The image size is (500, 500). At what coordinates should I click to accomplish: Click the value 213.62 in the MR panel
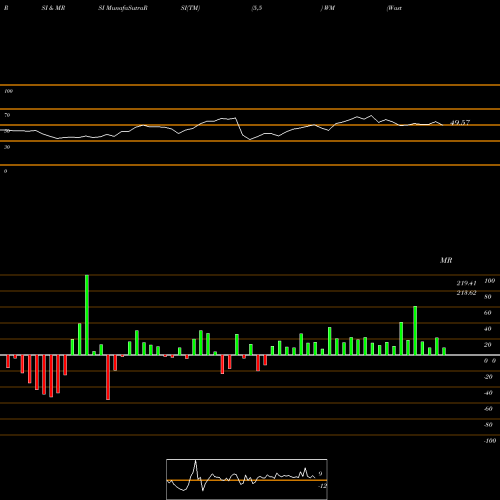point(466,293)
